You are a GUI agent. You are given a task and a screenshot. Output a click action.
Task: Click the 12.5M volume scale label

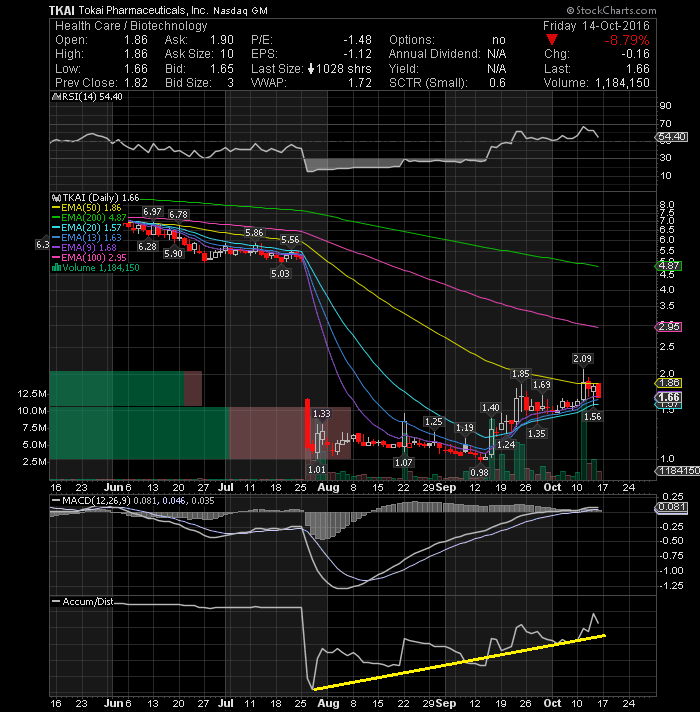pyautogui.click(x=31, y=394)
